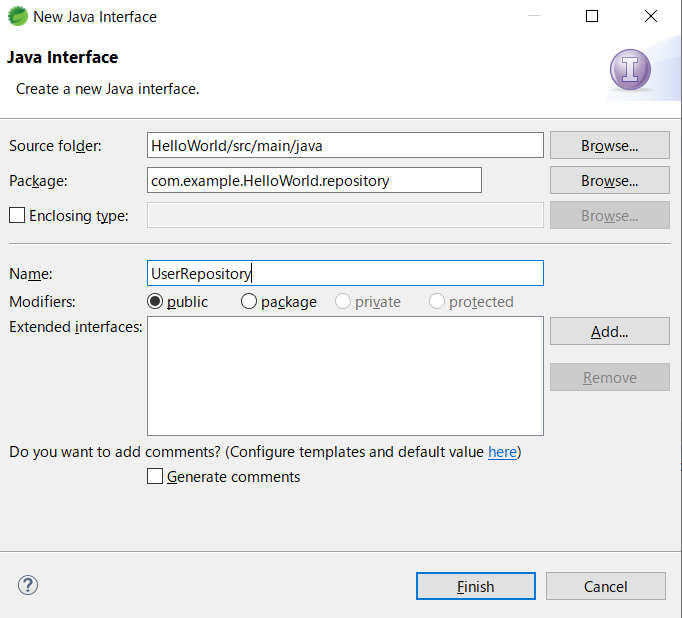Click the purple interface wizard icon
Image resolution: width=682 pixels, height=618 pixels.
(630, 70)
